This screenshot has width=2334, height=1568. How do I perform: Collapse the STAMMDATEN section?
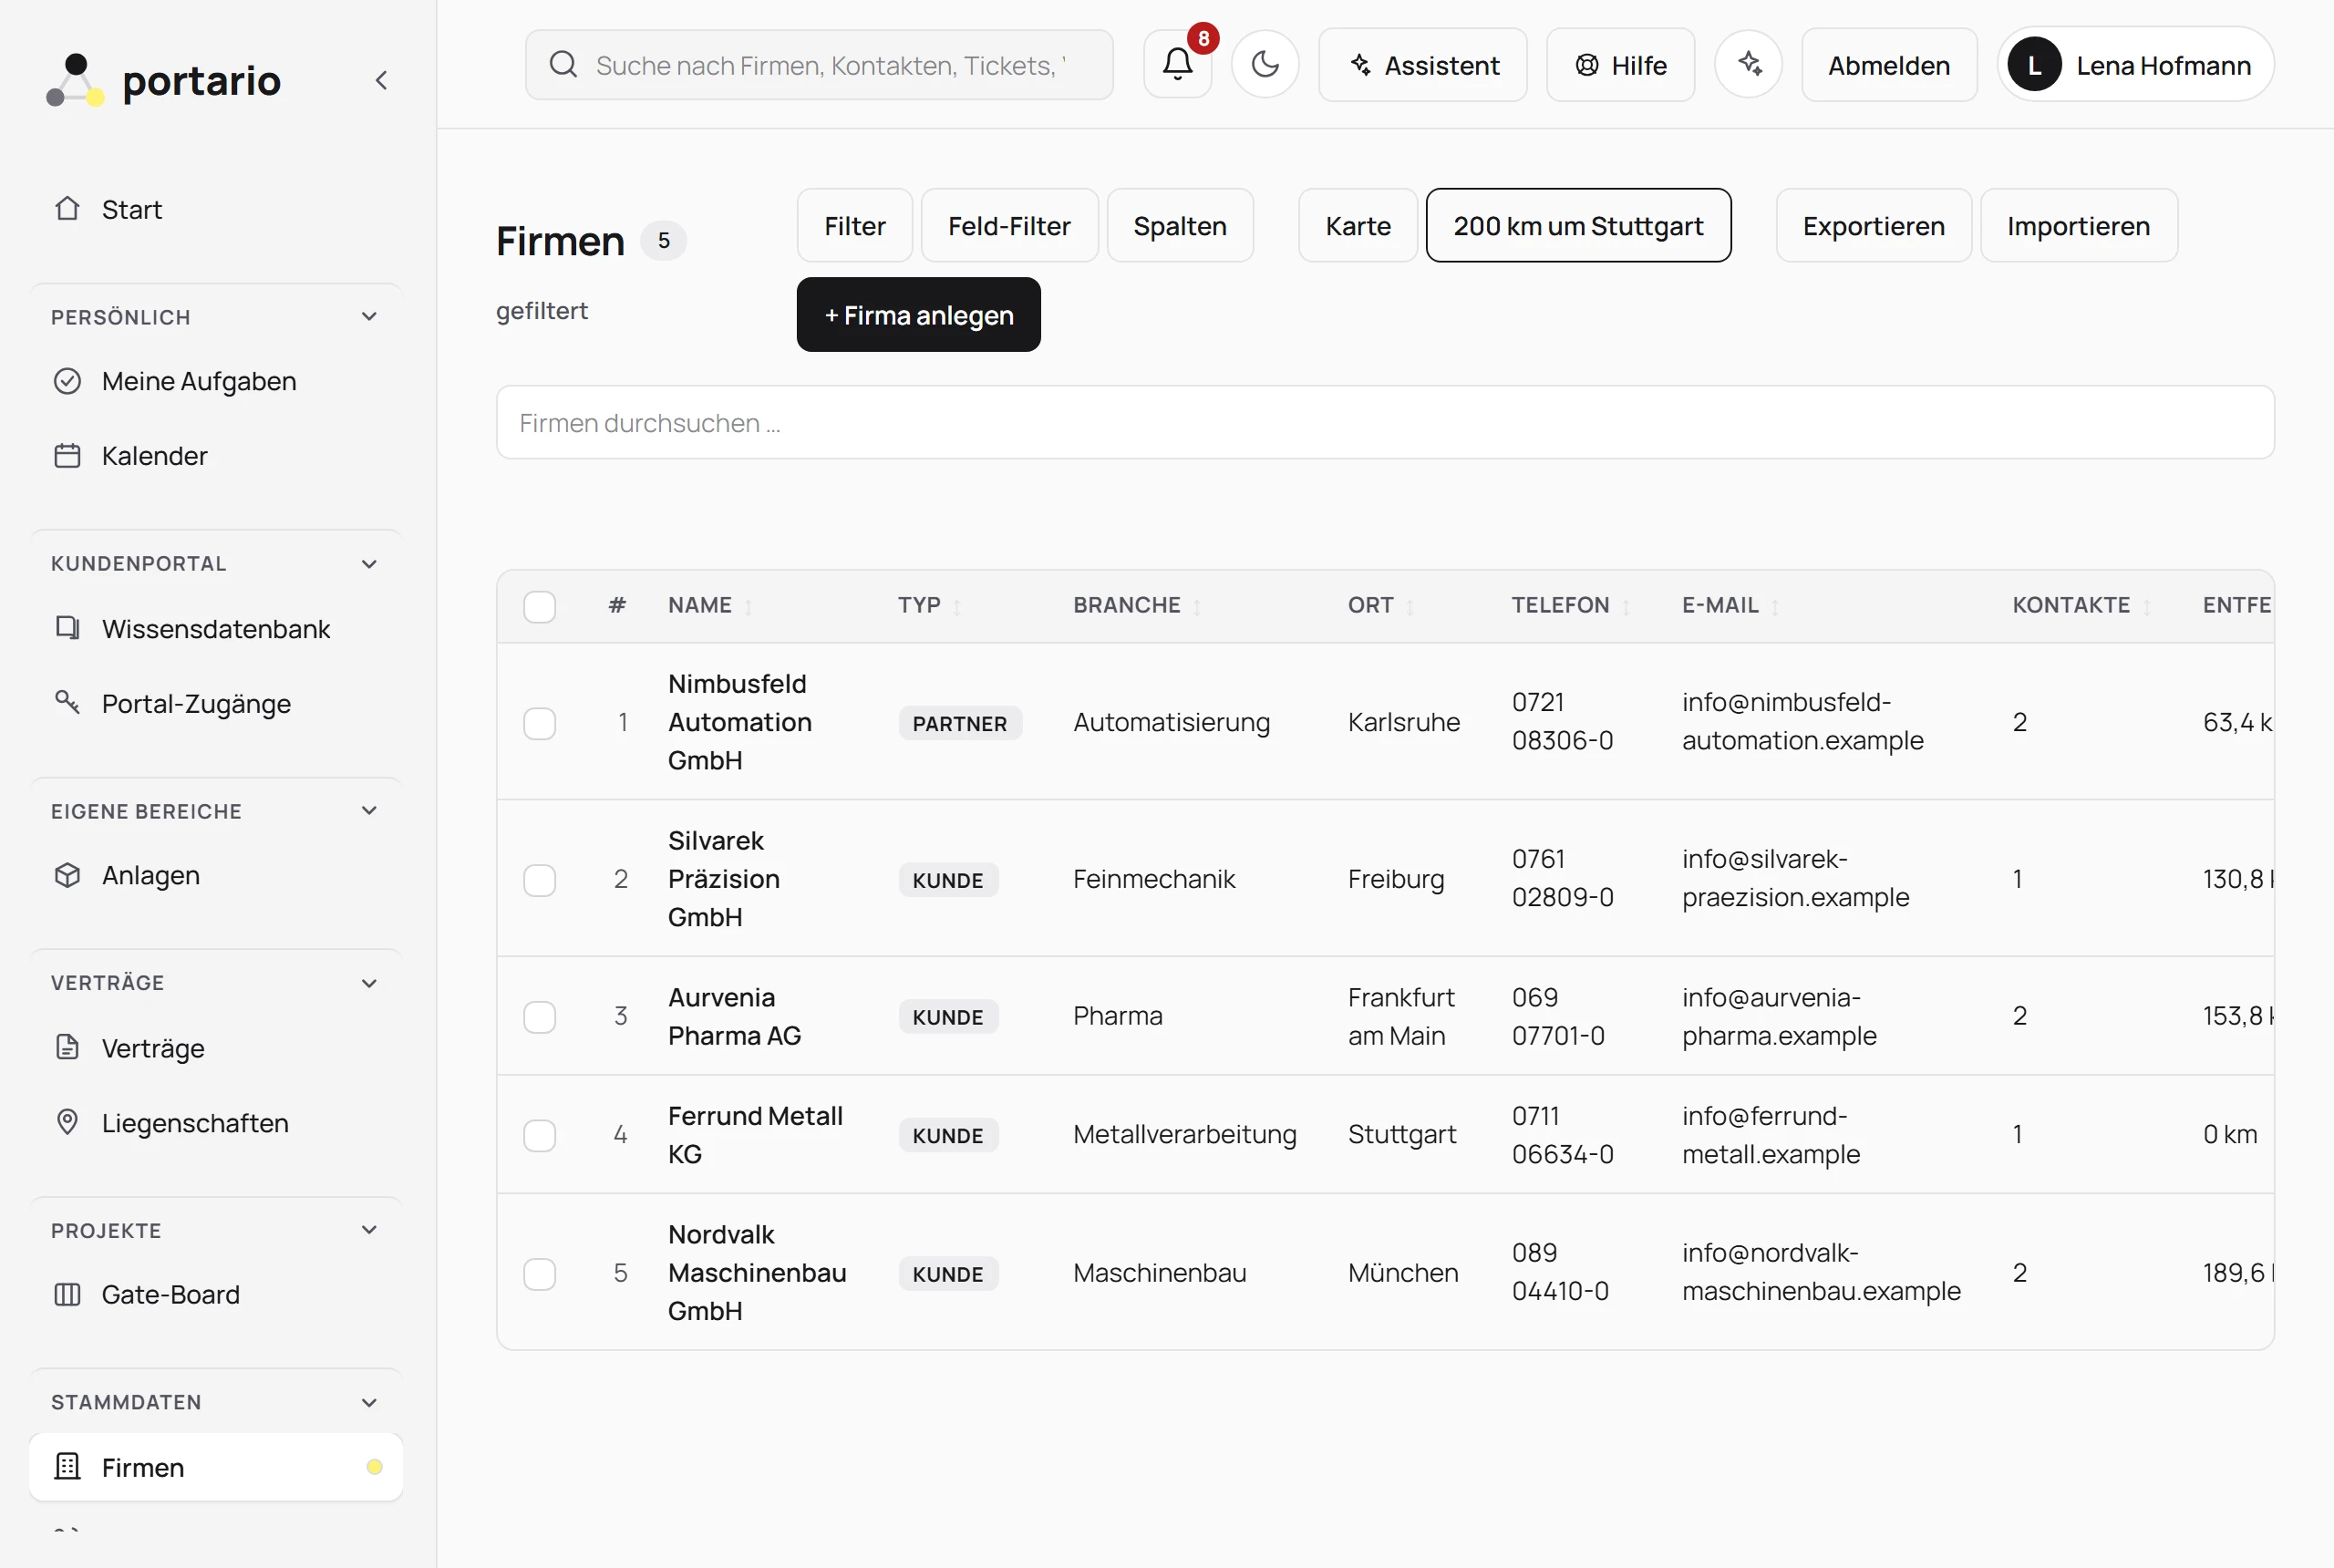pyautogui.click(x=369, y=1402)
